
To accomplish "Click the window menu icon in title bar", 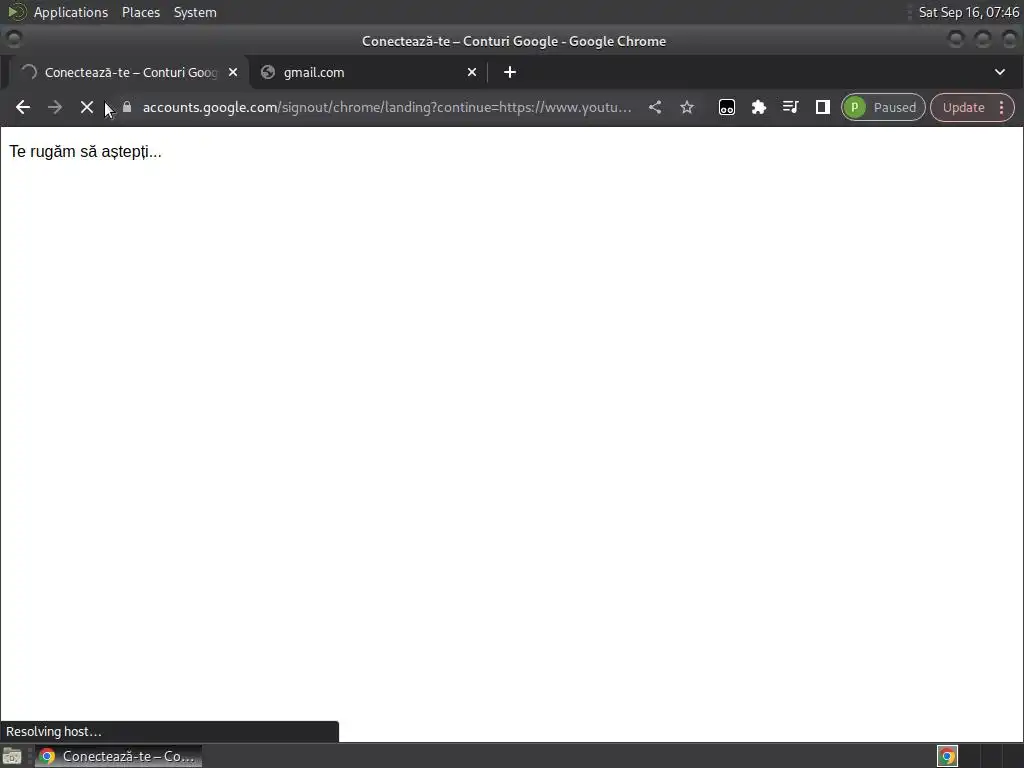I will pos(14,39).
